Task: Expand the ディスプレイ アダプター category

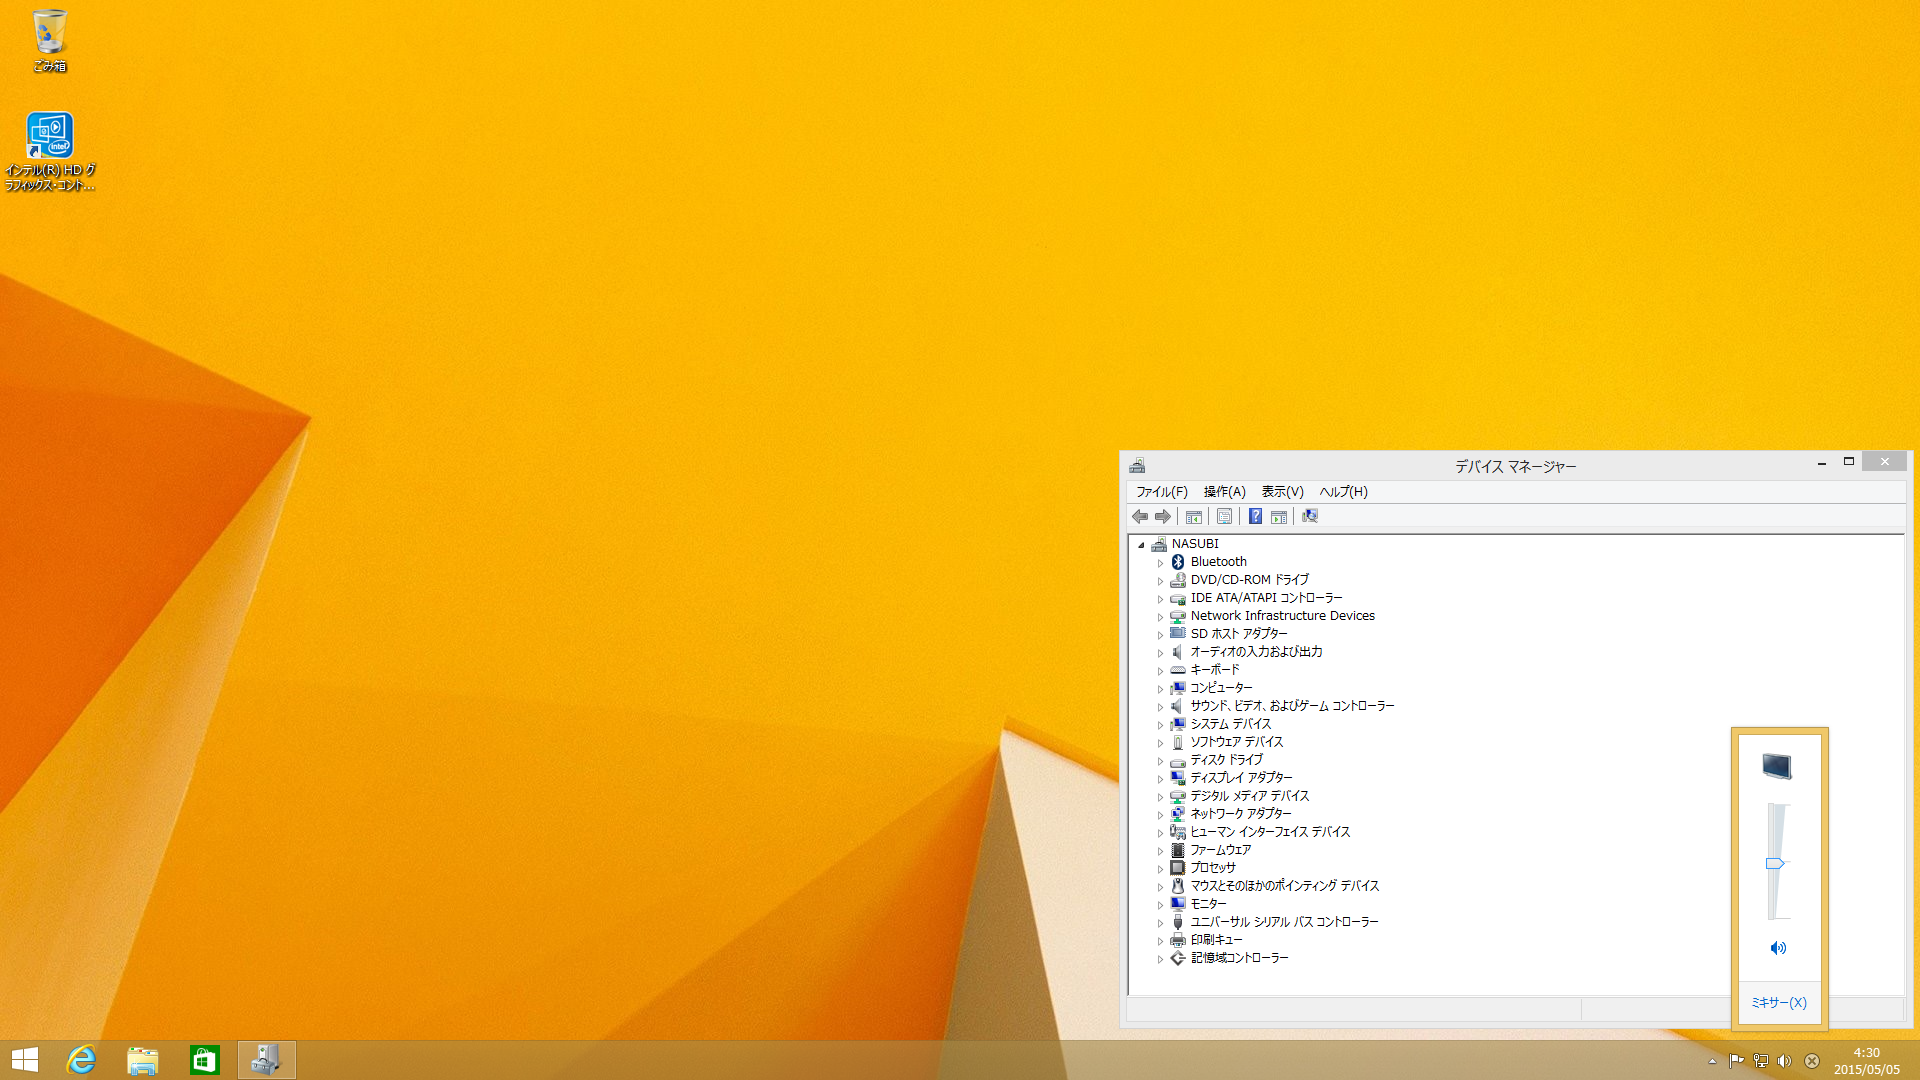Action: pyautogui.click(x=1160, y=779)
